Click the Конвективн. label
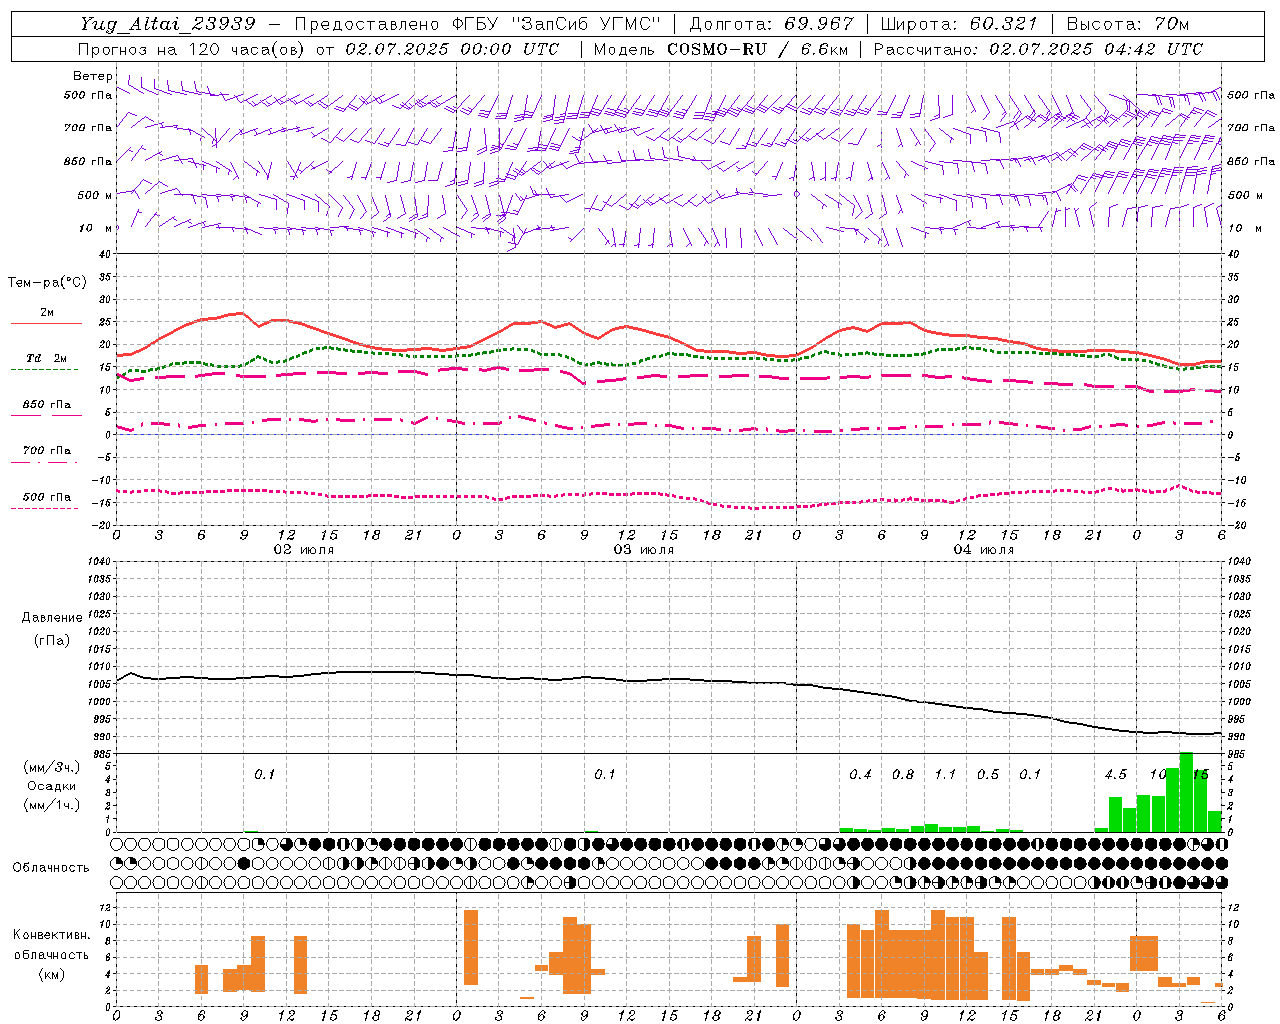Image resolution: width=1280 pixels, height=1024 pixels. tap(51, 935)
